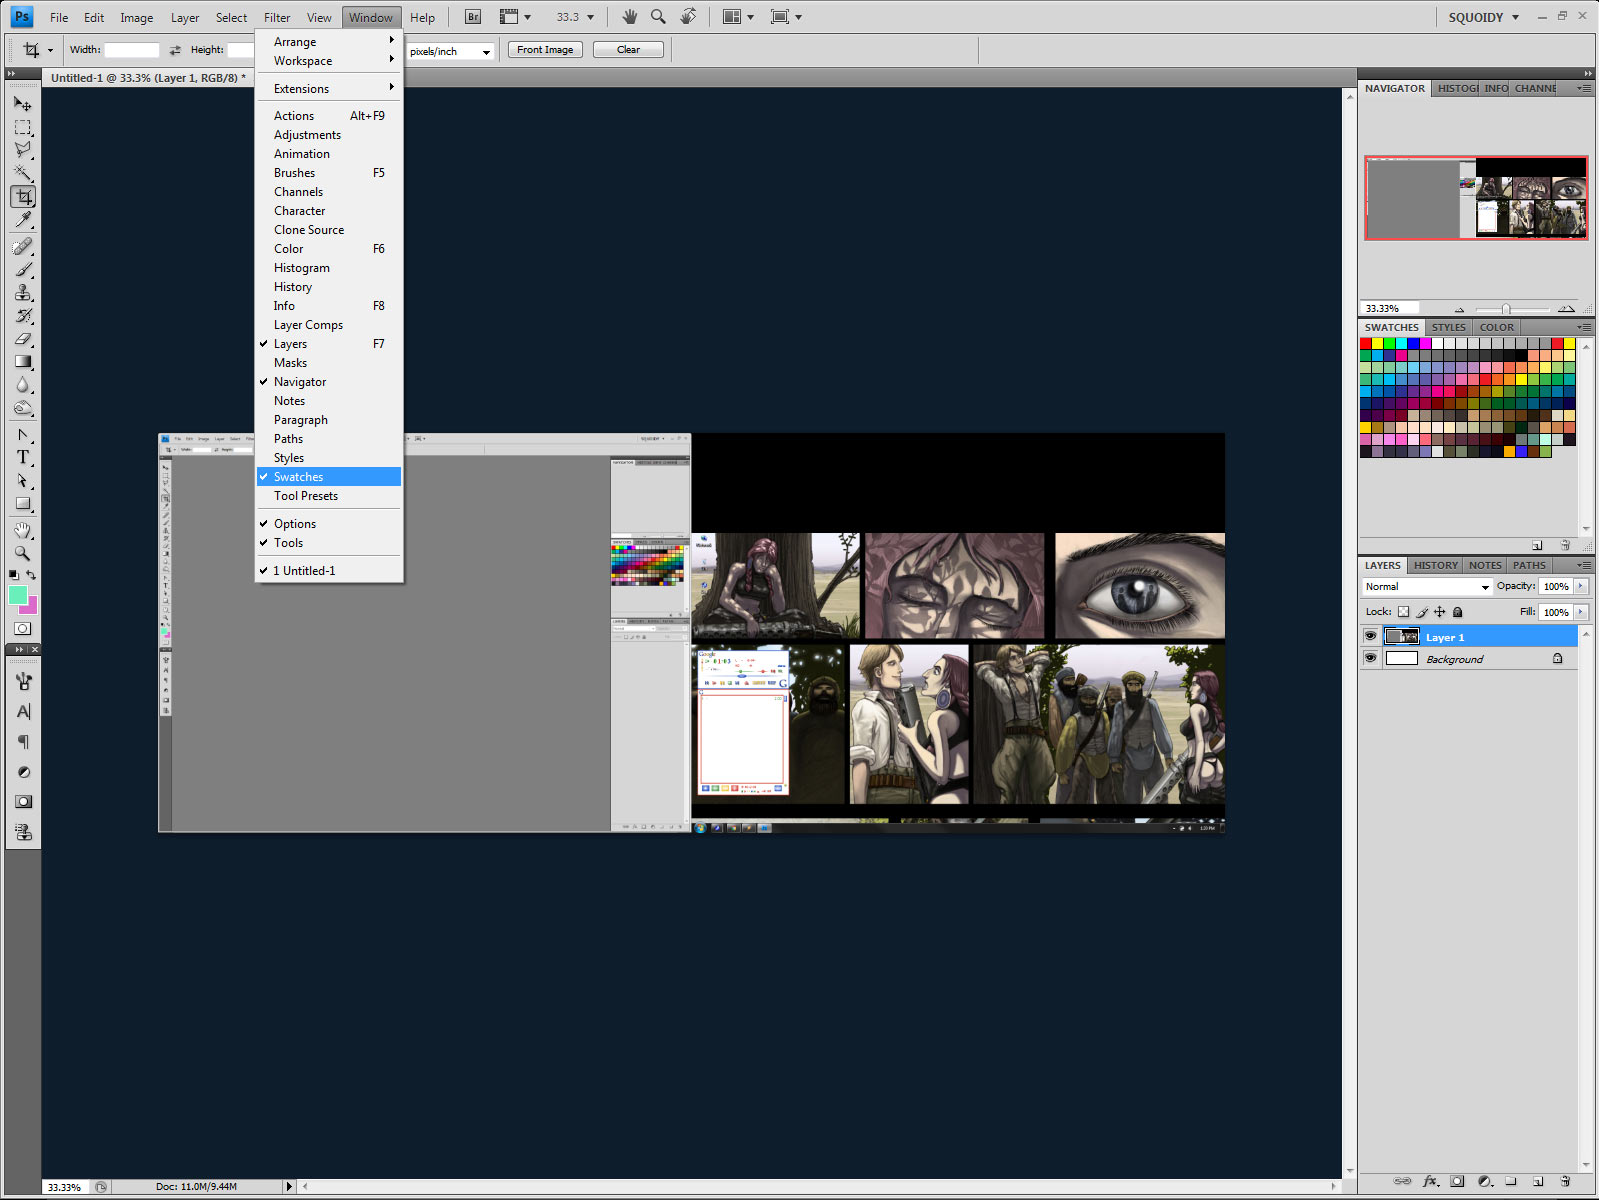Open the Opacity slider arrow
Viewport: 1599px width, 1200px height.
(x=1581, y=586)
